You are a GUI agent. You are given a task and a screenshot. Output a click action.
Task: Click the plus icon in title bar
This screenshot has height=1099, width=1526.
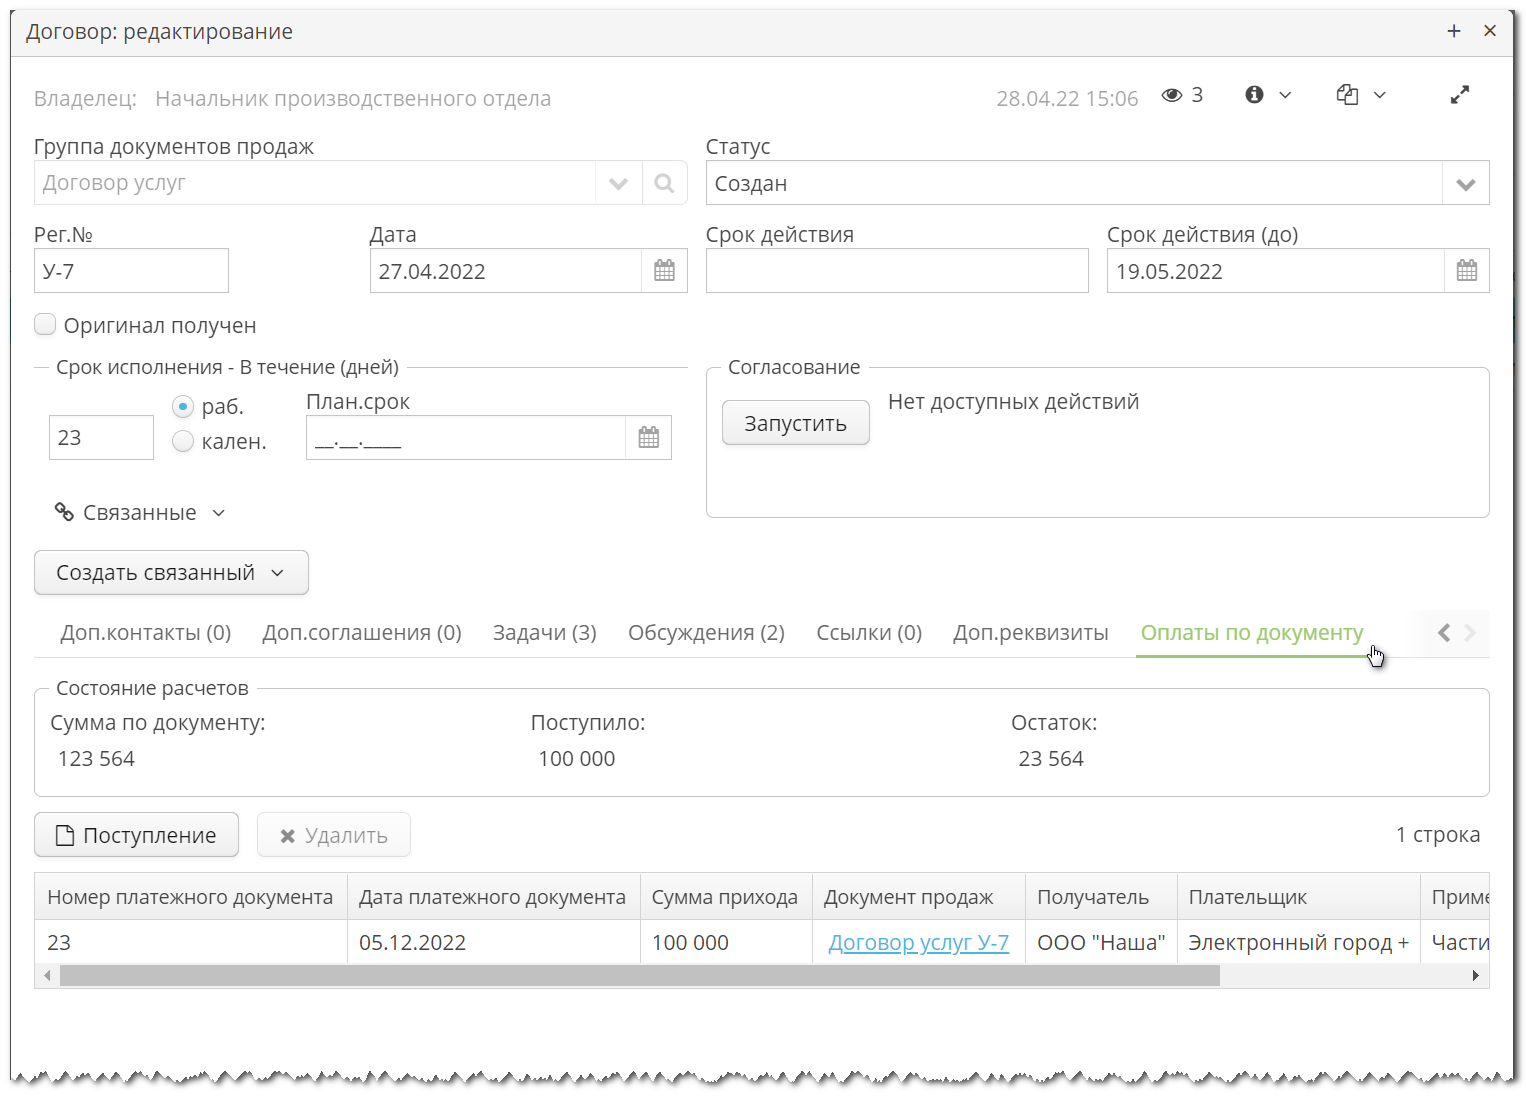click(x=1454, y=30)
